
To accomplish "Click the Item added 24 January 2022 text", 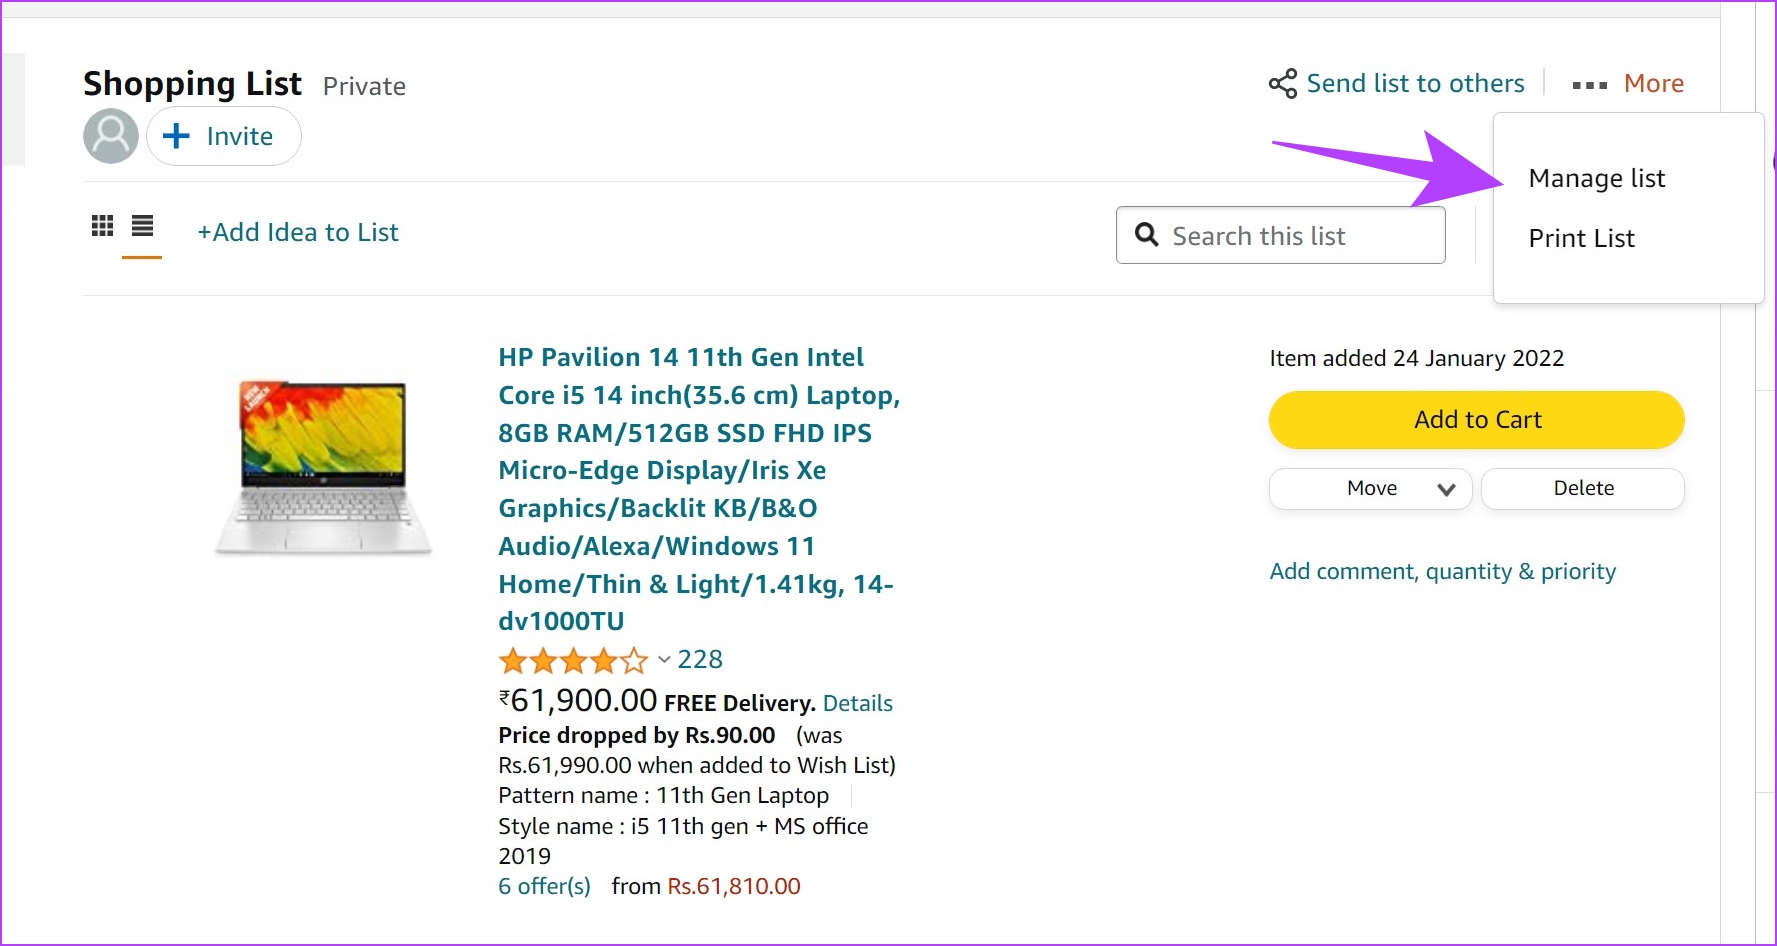I will tap(1416, 359).
